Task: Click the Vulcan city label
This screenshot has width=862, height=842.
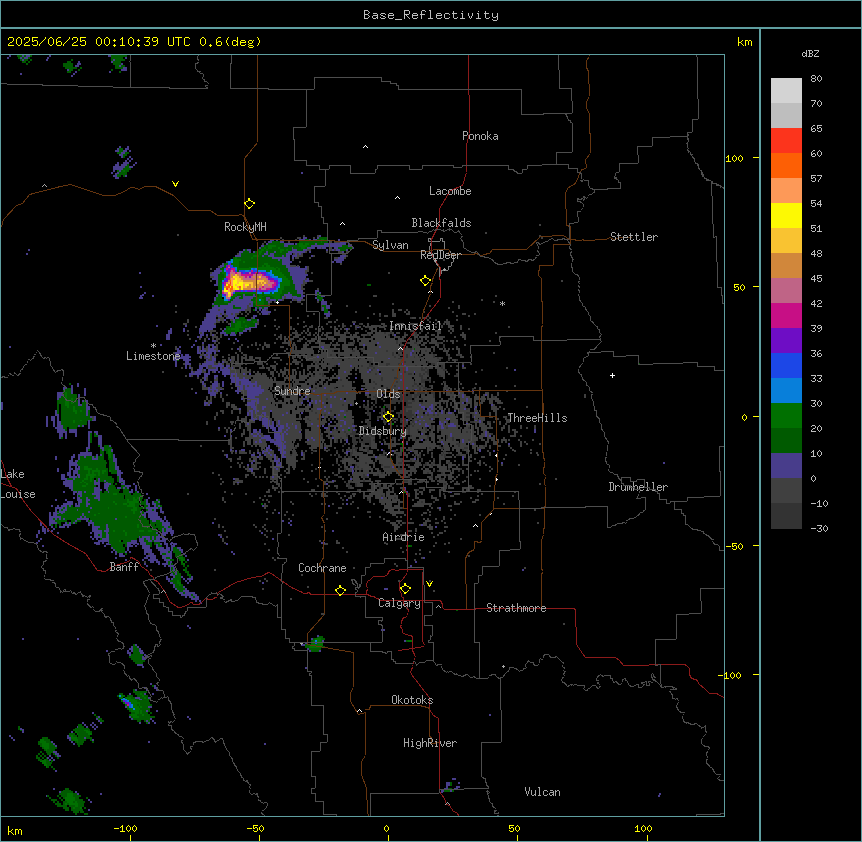Action: coord(543,792)
